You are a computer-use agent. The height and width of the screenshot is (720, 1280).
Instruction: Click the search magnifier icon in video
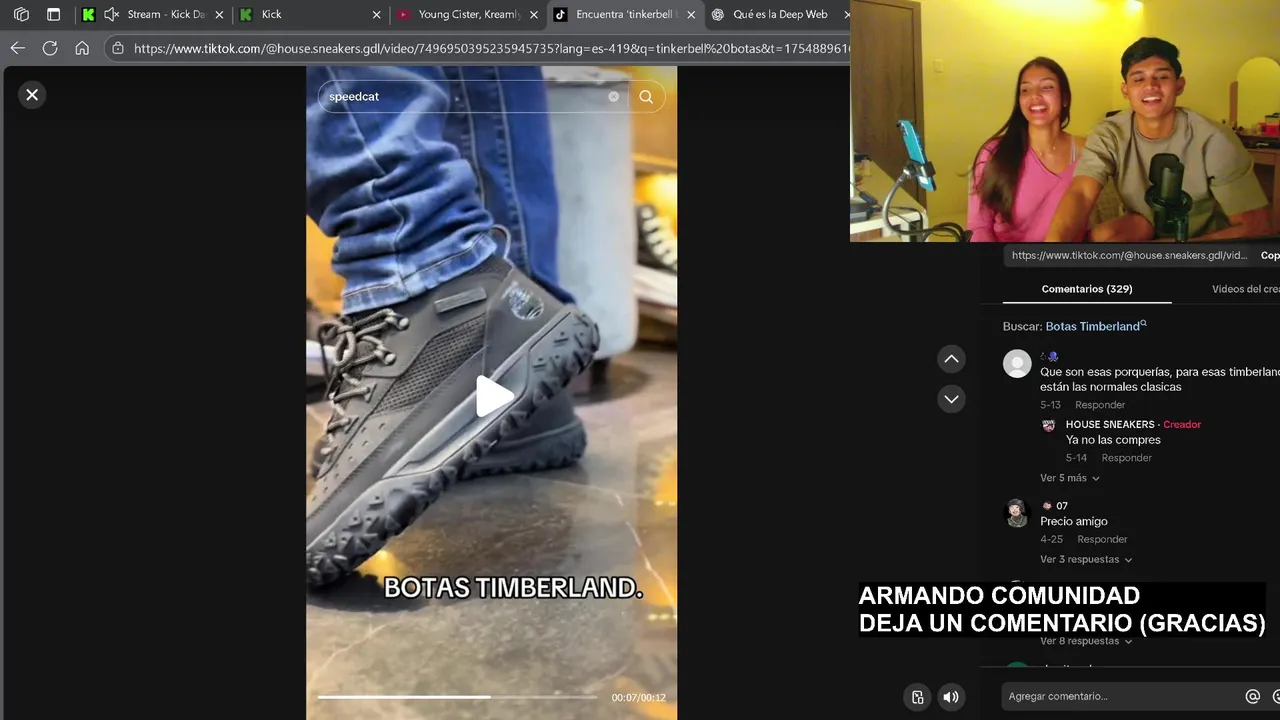coord(646,97)
